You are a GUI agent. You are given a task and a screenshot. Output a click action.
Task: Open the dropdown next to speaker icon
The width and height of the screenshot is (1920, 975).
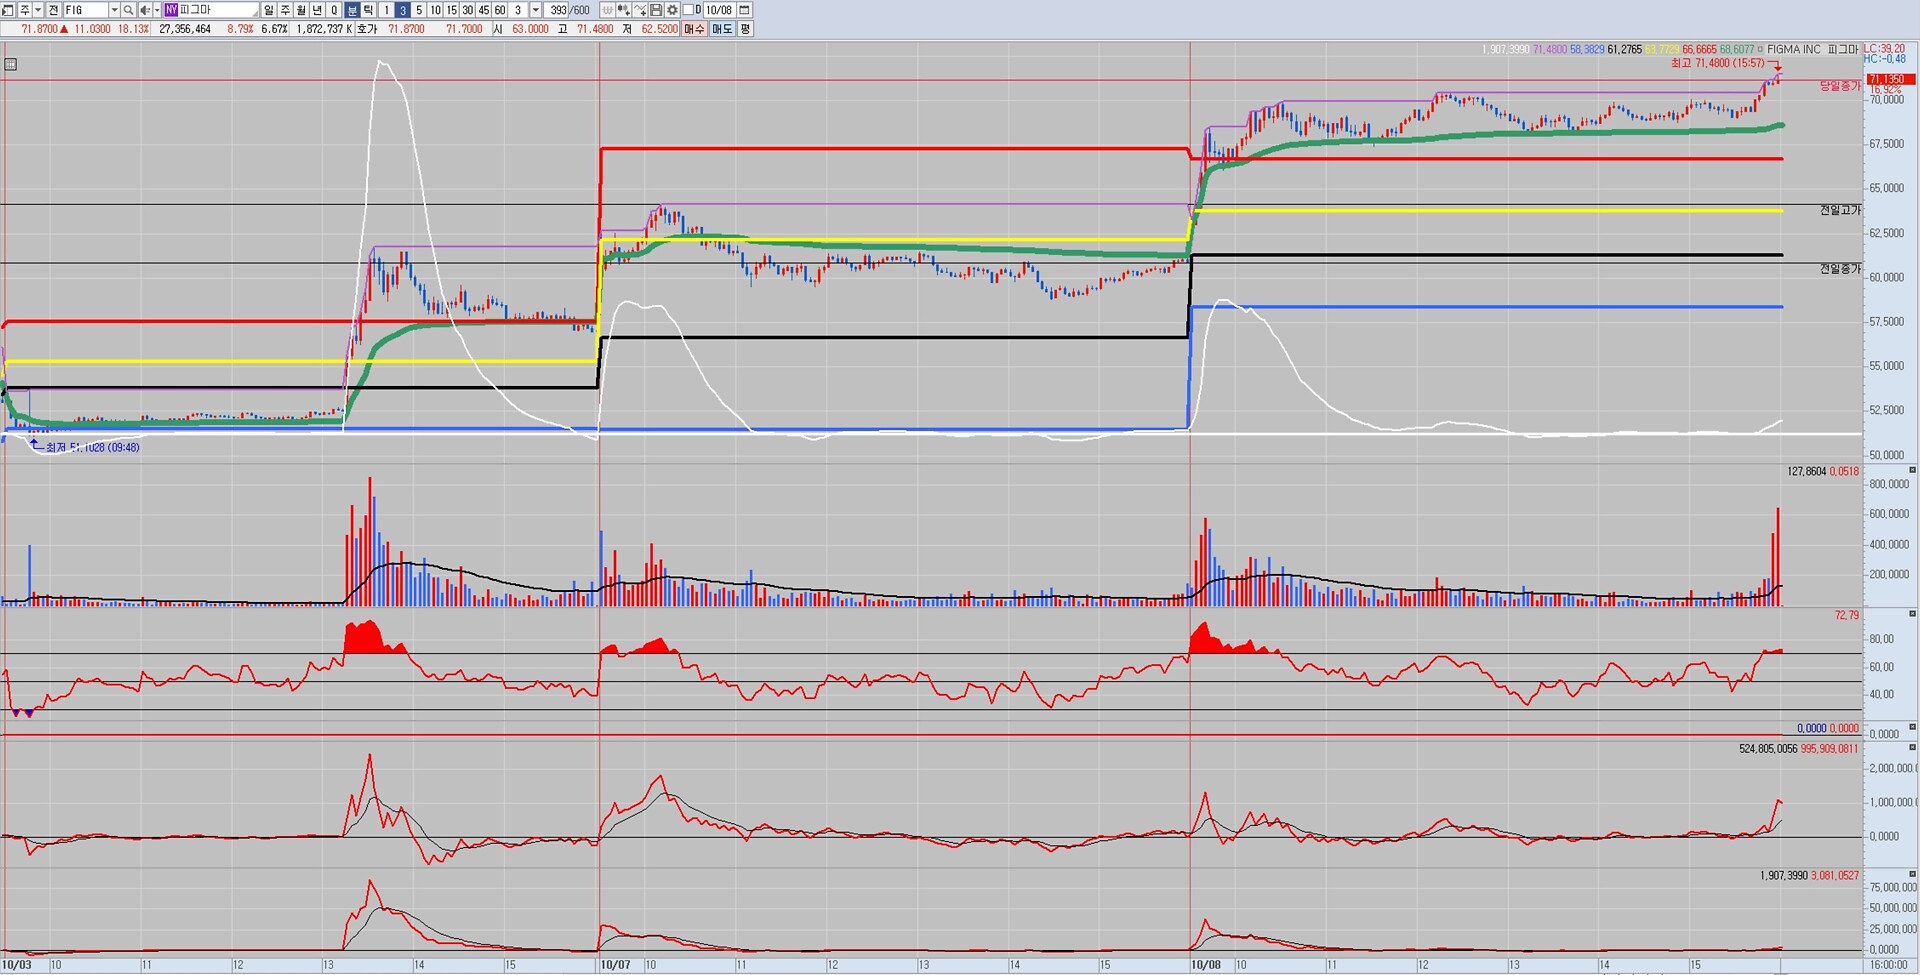157,10
